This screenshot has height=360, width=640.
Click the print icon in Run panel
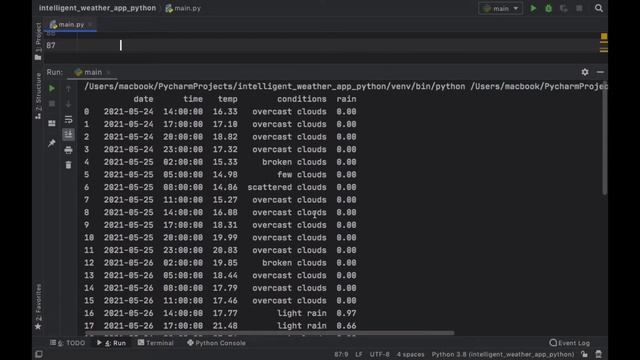point(68,150)
